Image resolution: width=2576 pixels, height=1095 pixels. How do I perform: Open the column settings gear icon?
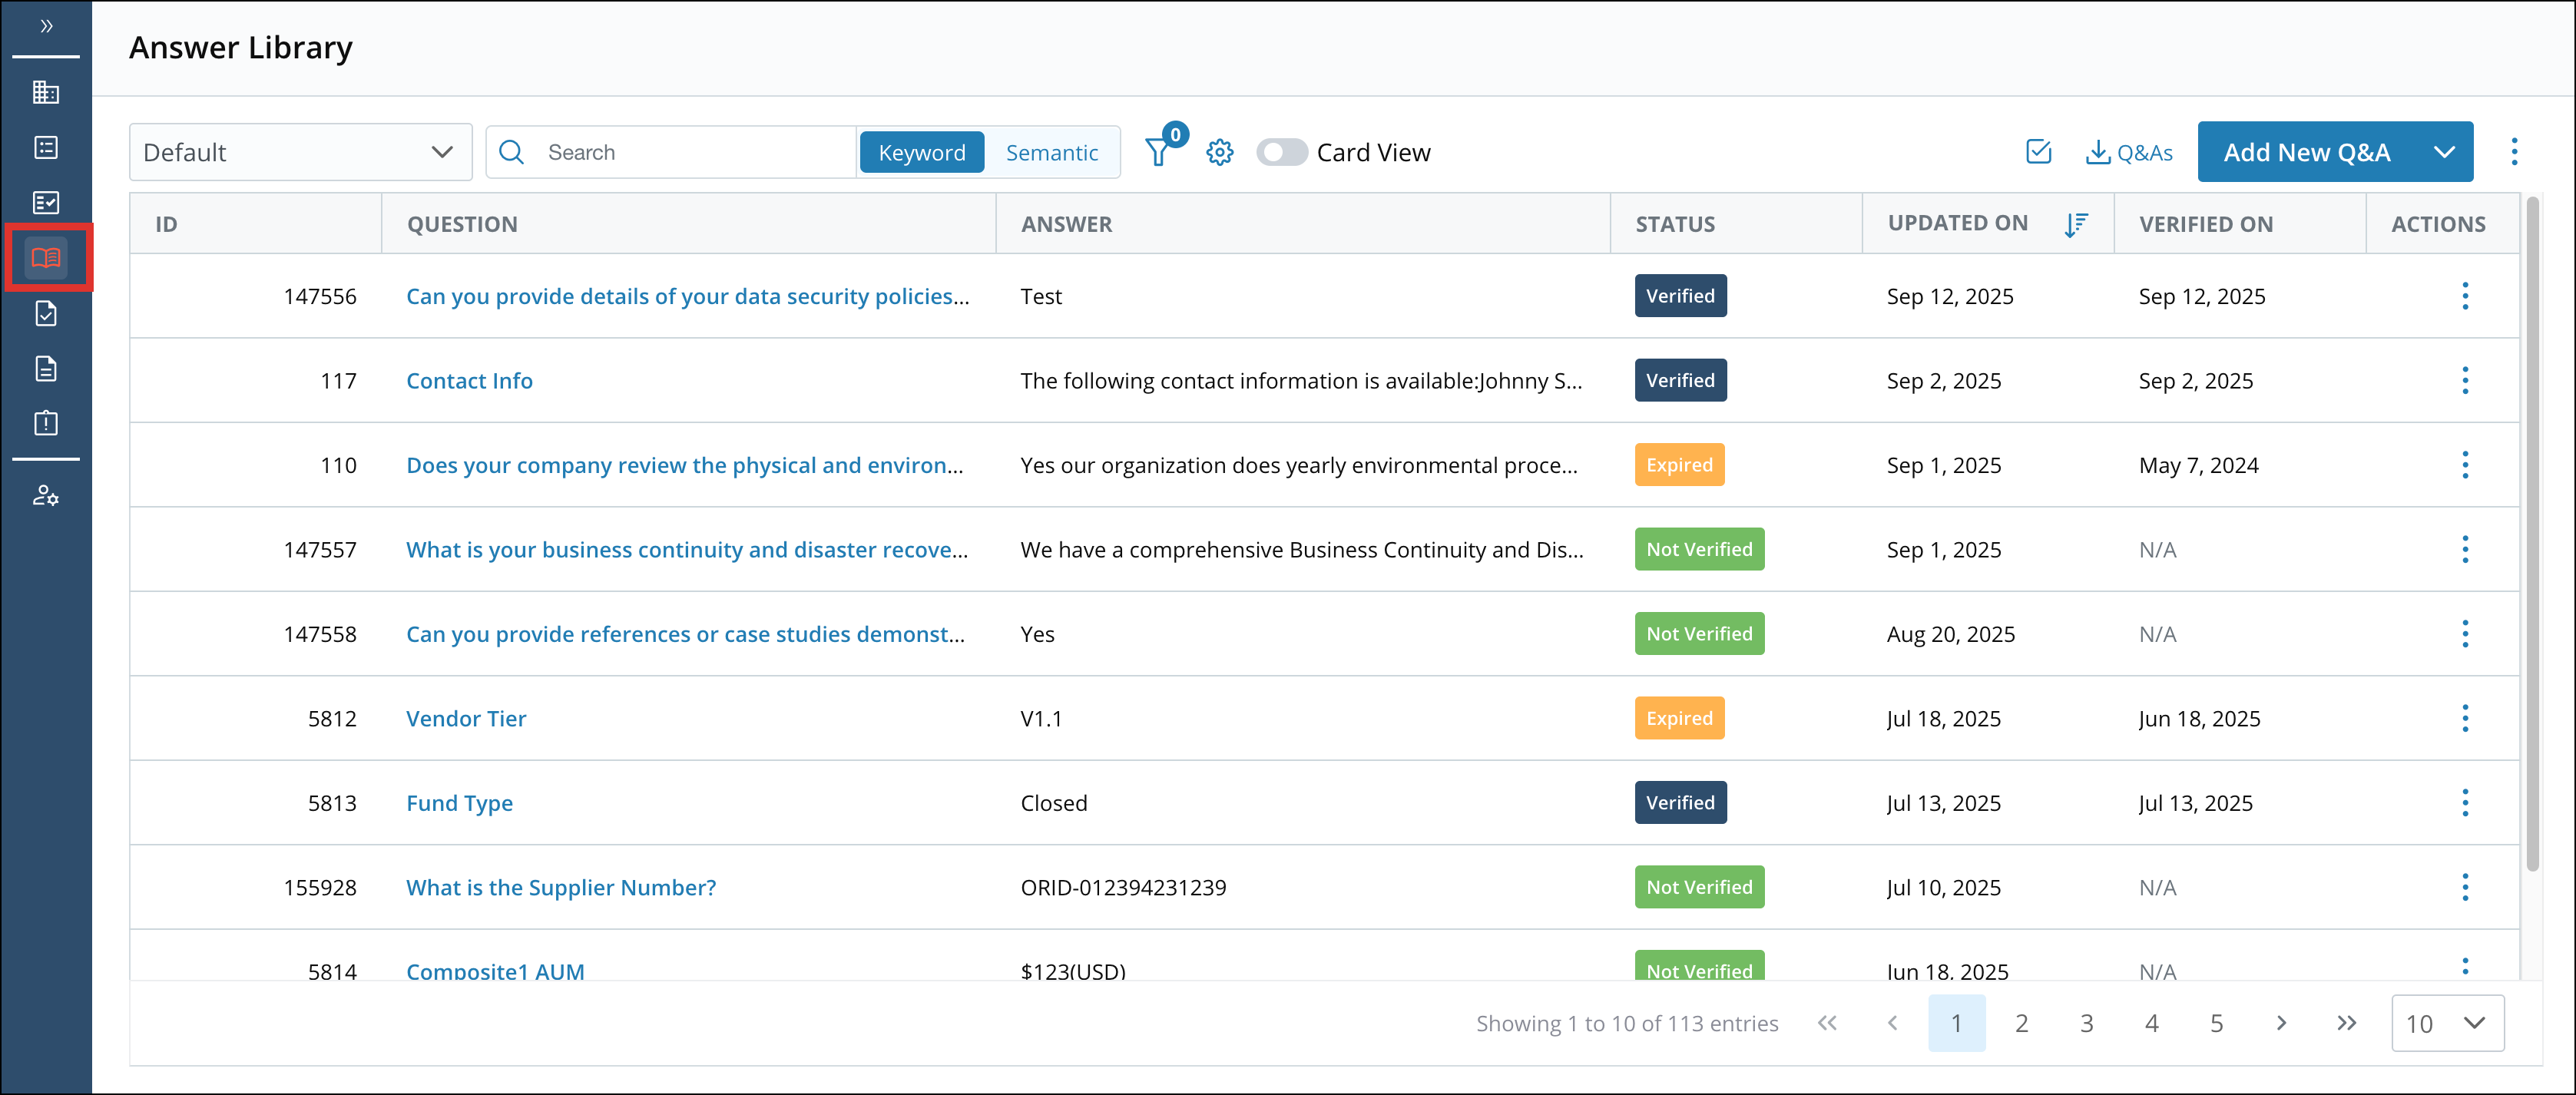(1220, 152)
